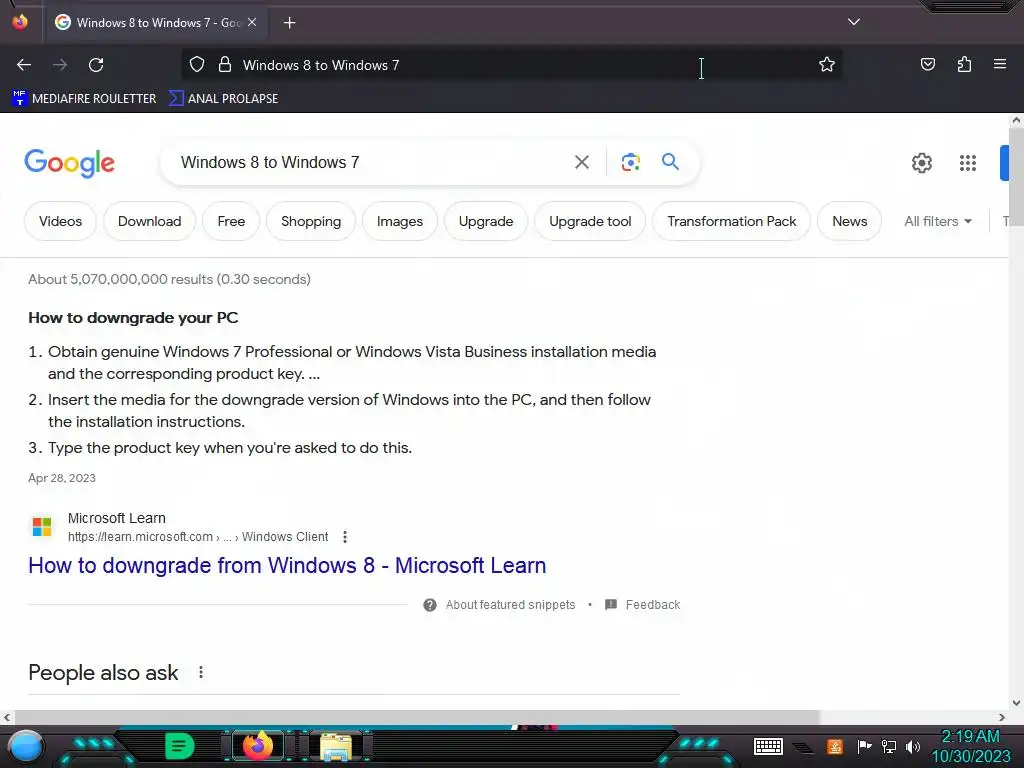Screen dimensions: 1024x768
Task: Select the Upgrade tool filter chip
Action: tap(590, 221)
